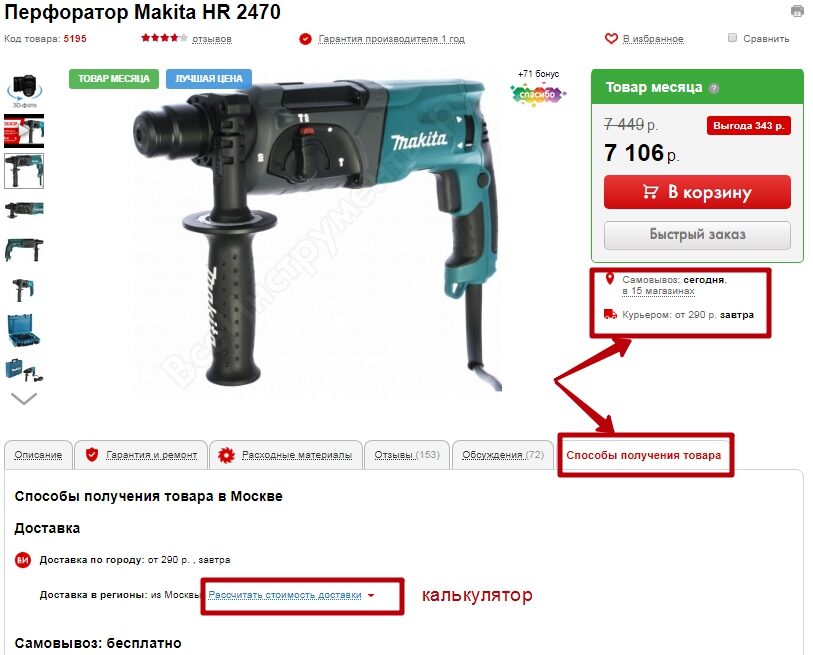The image size is (813, 655).
Task: Click the red courier truck icon
Action: 610,314
